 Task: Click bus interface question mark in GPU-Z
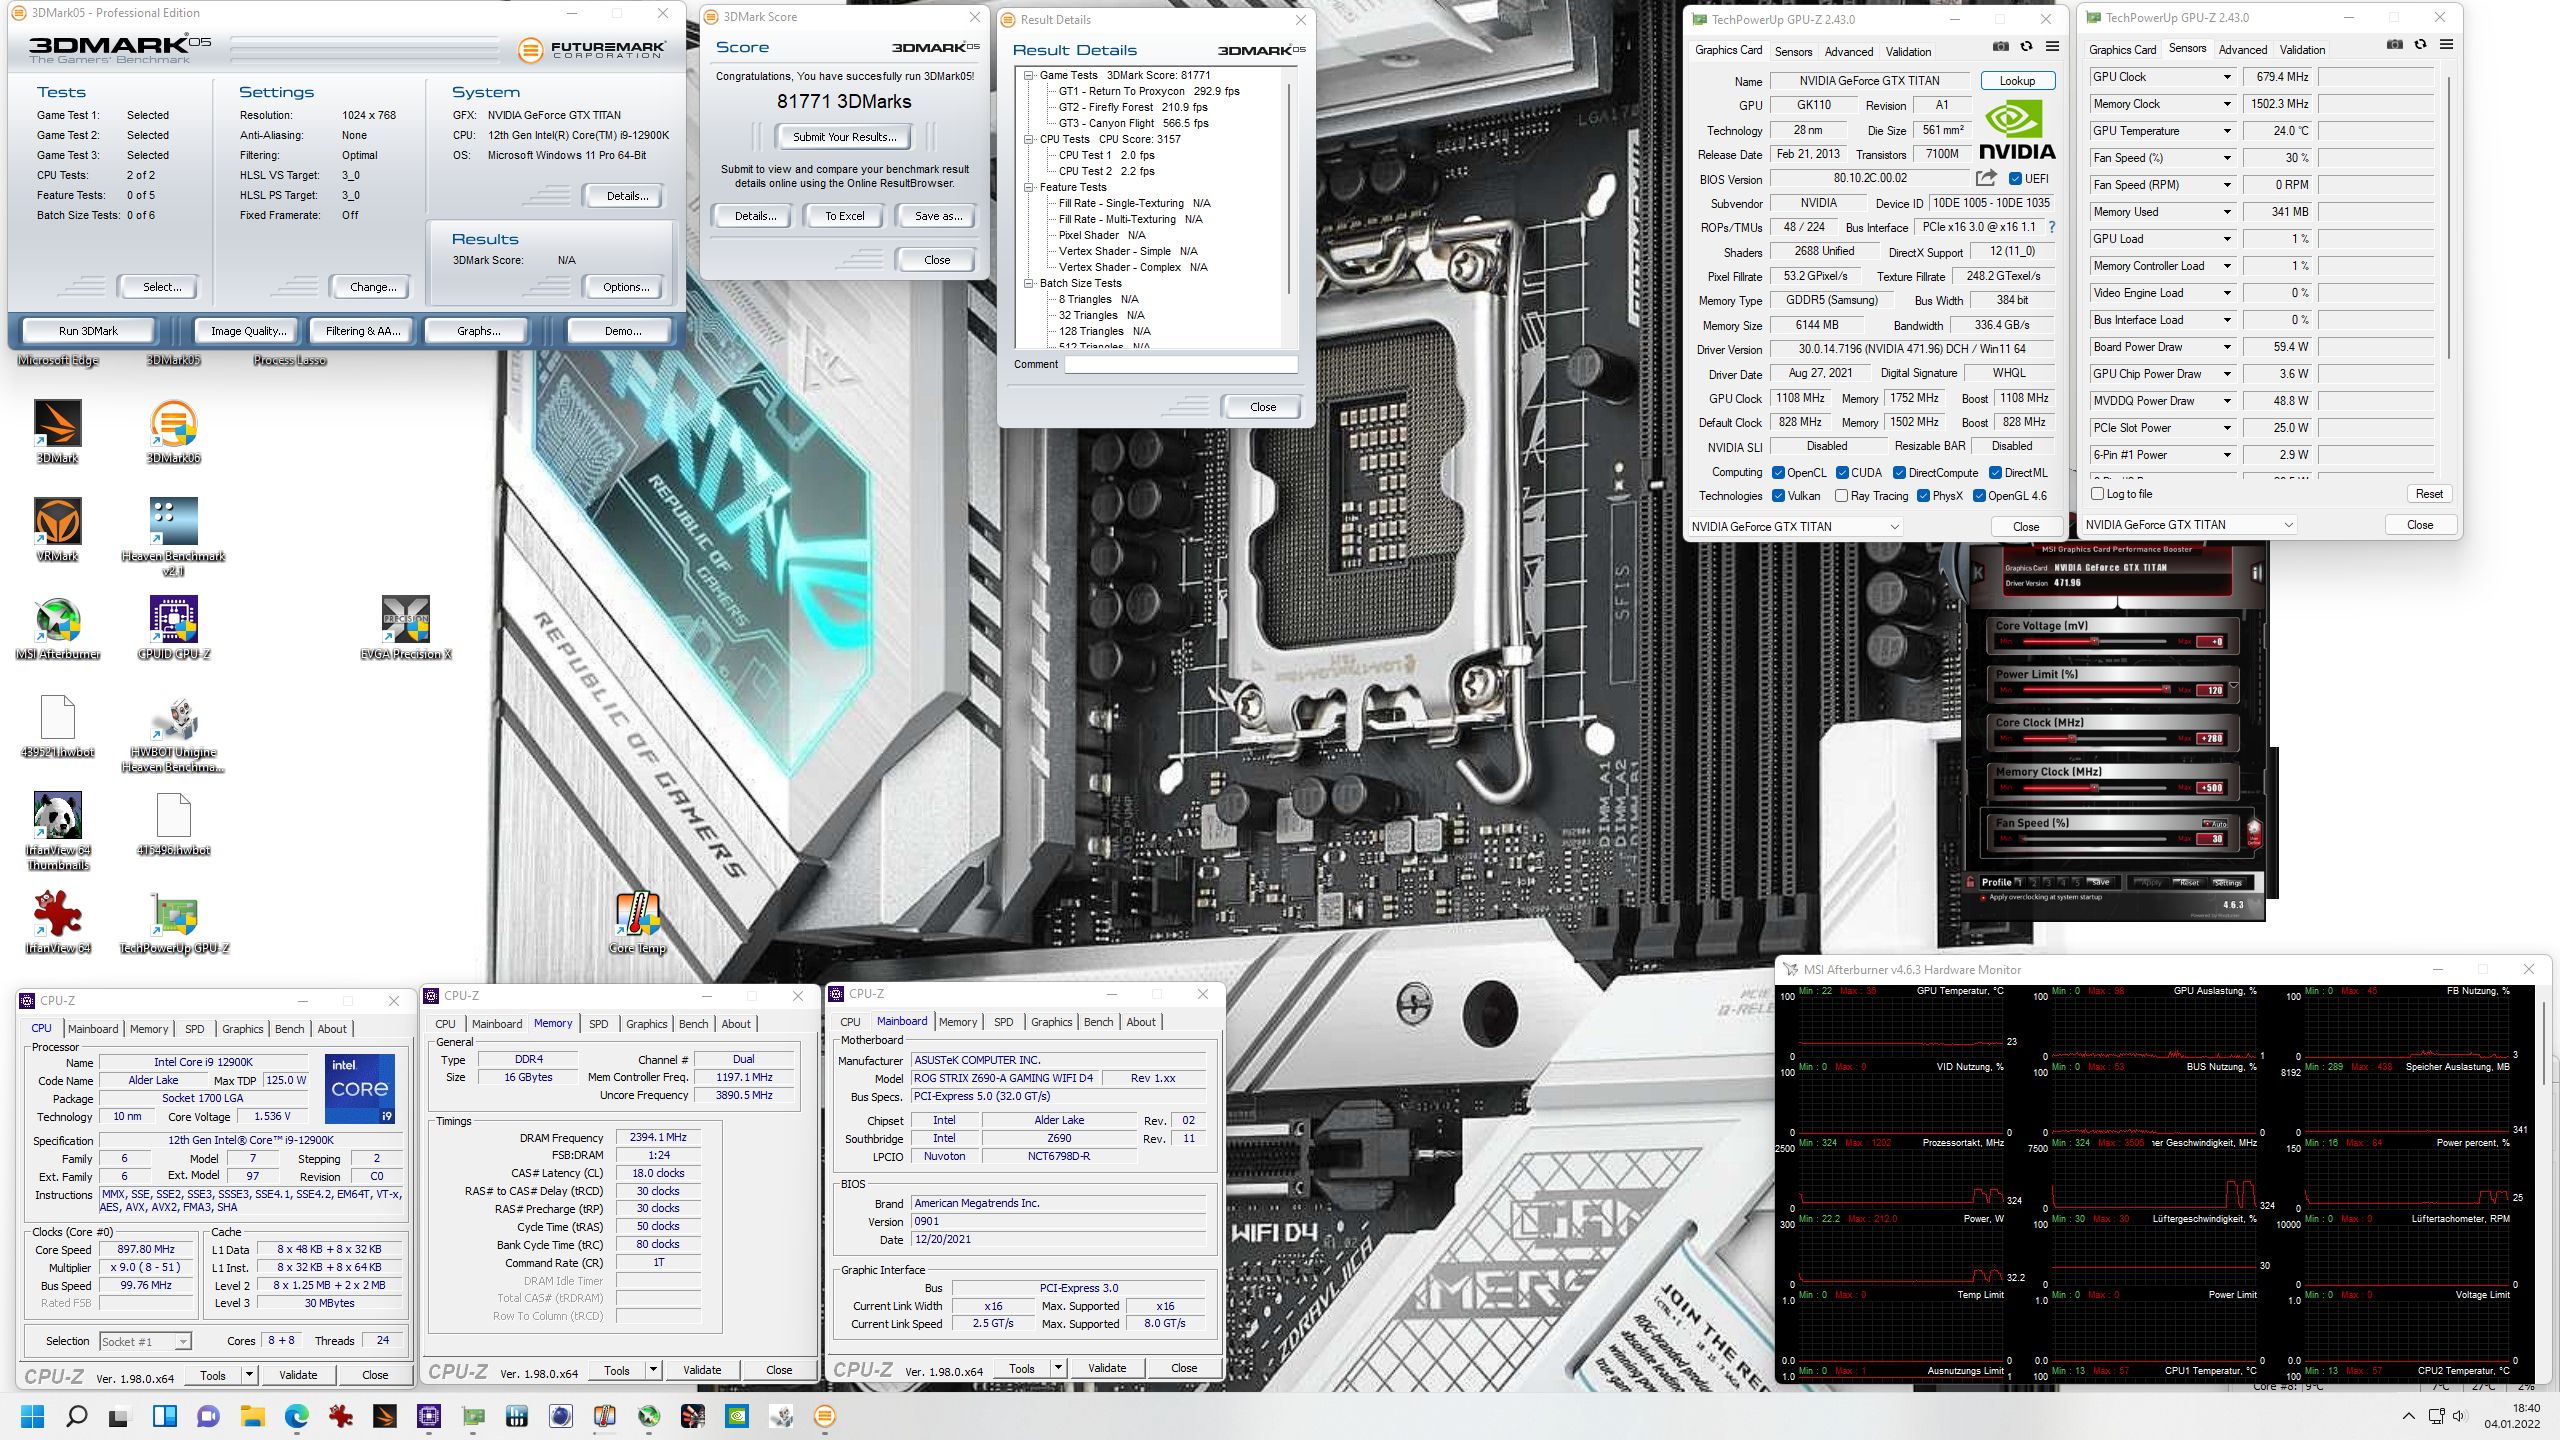click(2051, 227)
